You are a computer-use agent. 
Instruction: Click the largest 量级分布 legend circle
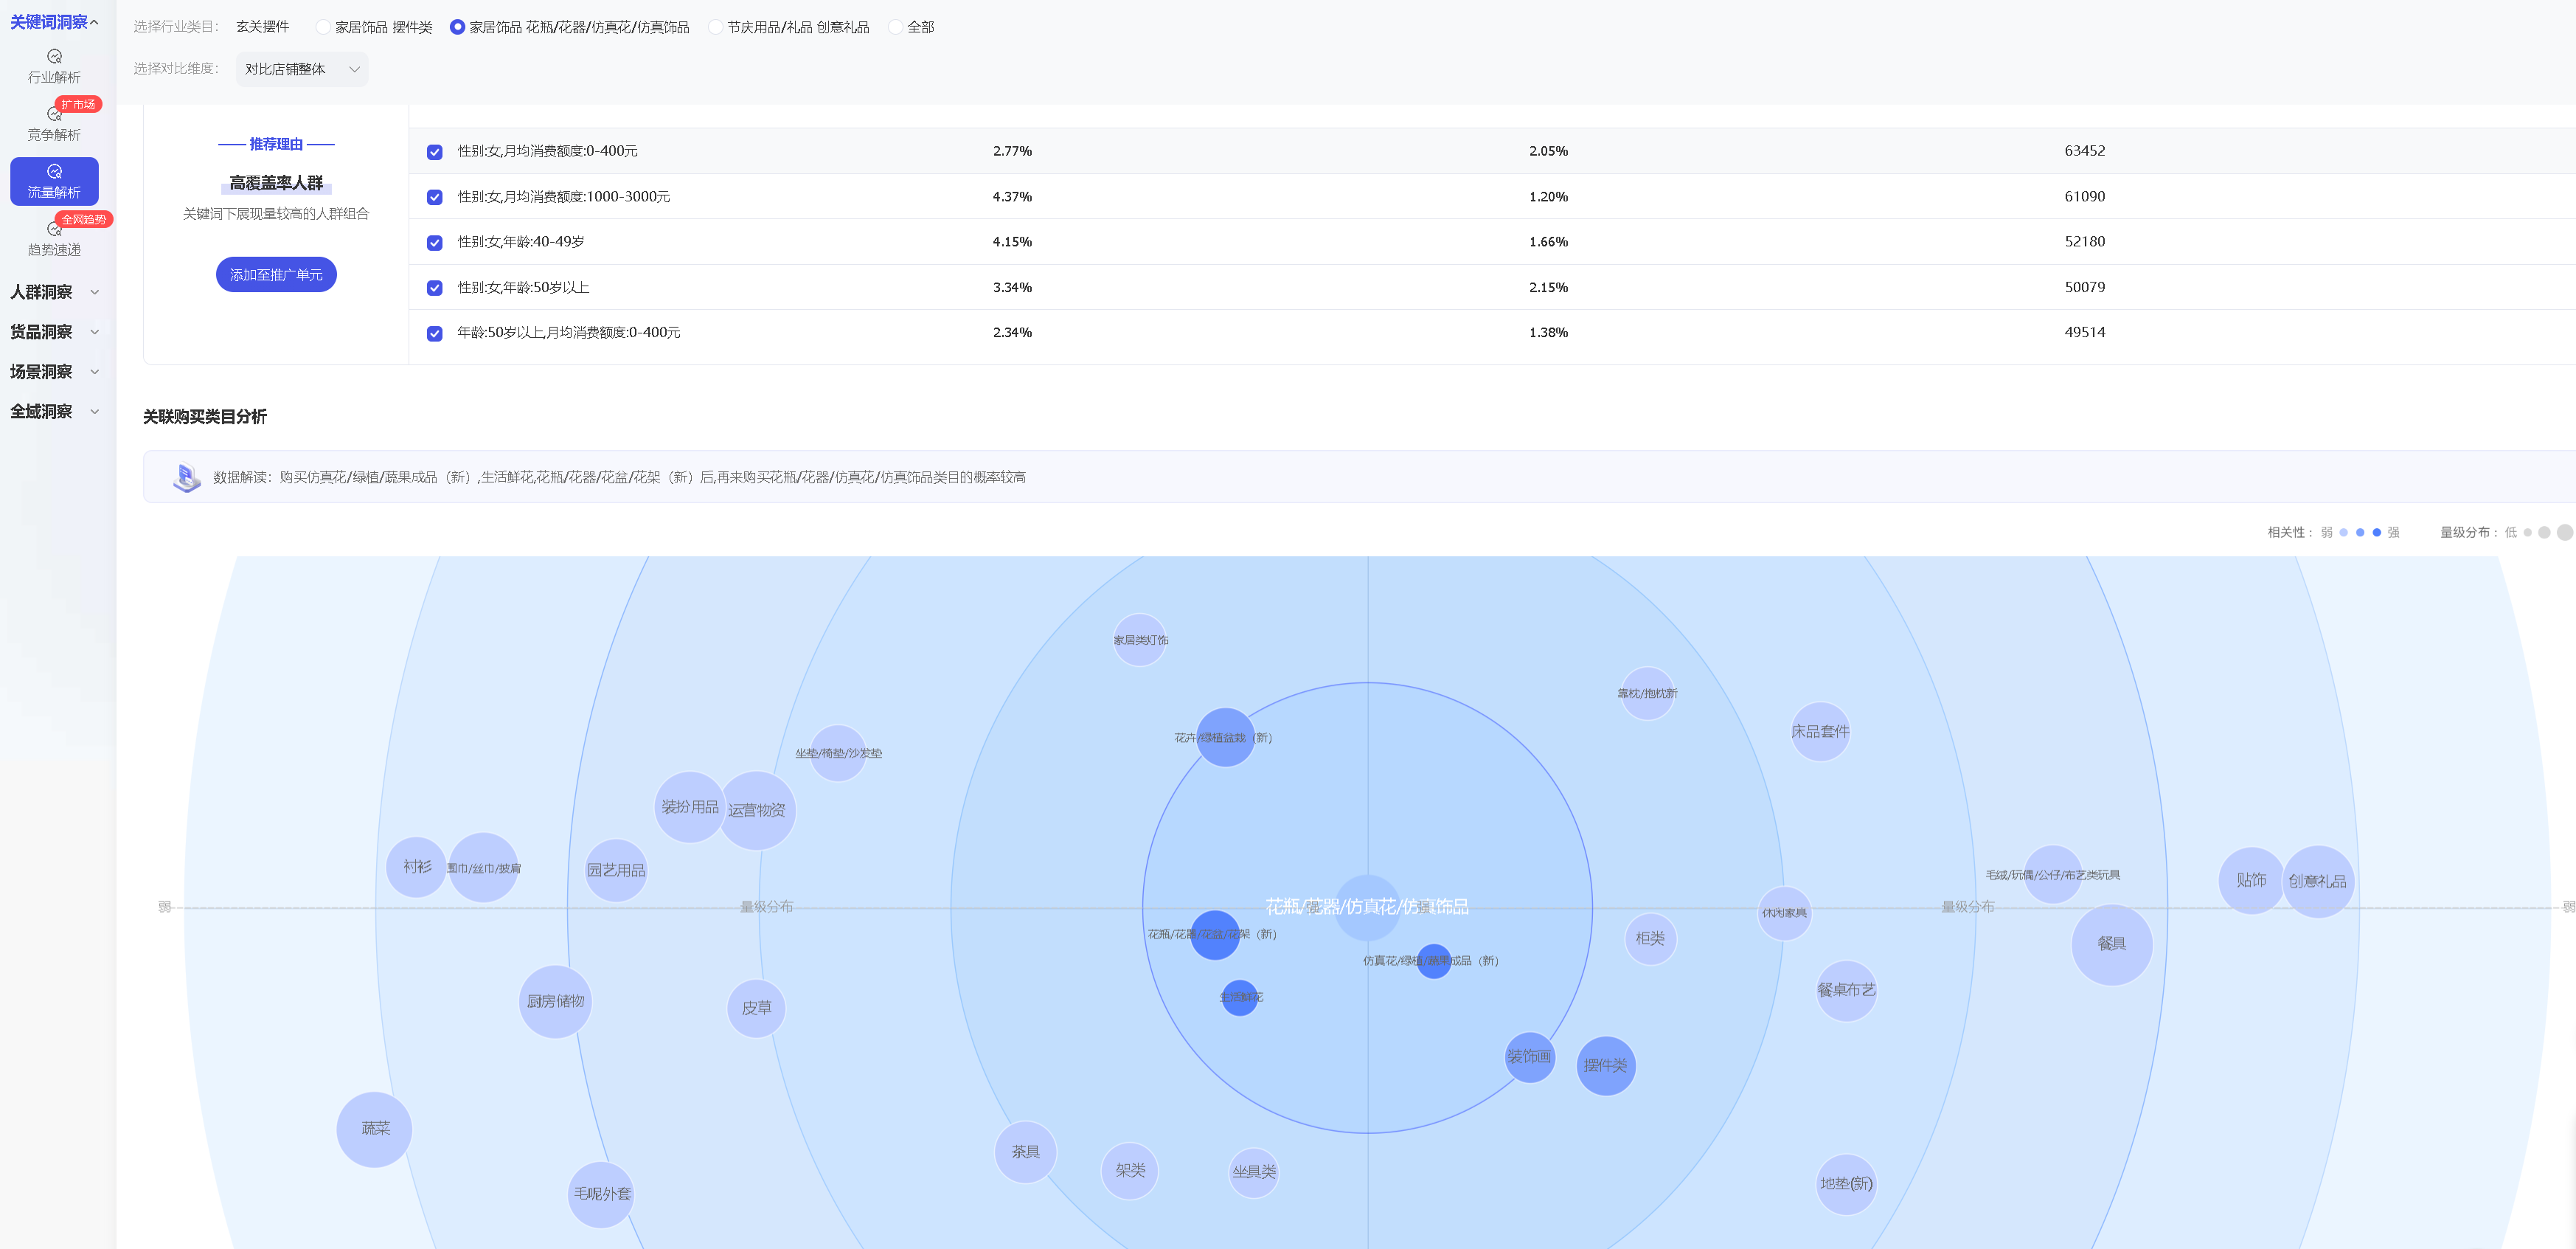[2565, 532]
